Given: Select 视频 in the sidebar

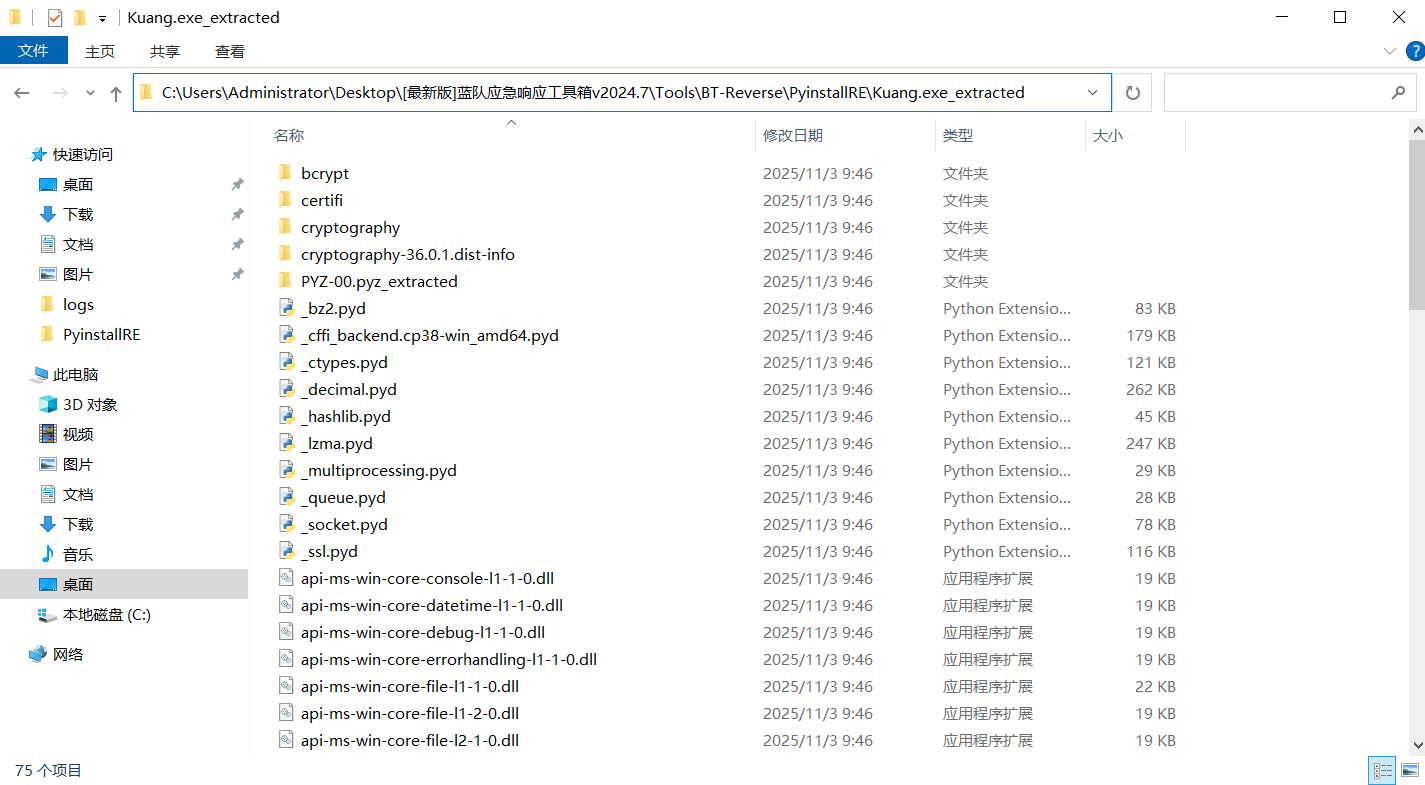Looking at the screenshot, I should pyautogui.click(x=77, y=434).
